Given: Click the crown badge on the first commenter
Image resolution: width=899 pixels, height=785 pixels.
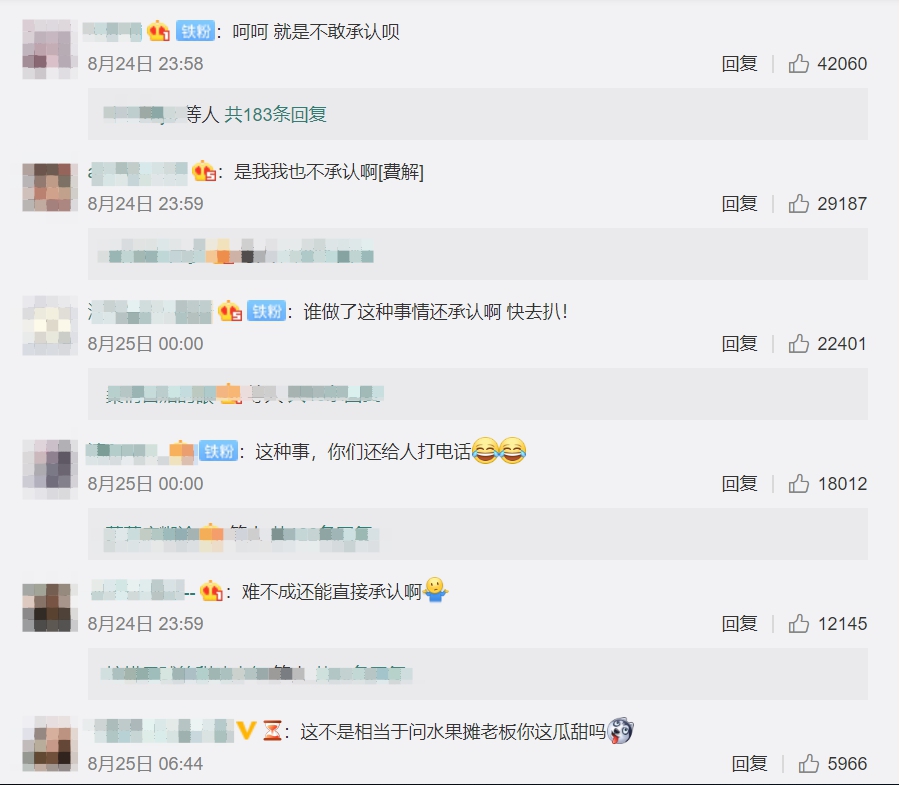Looking at the screenshot, I should click(x=158, y=30).
